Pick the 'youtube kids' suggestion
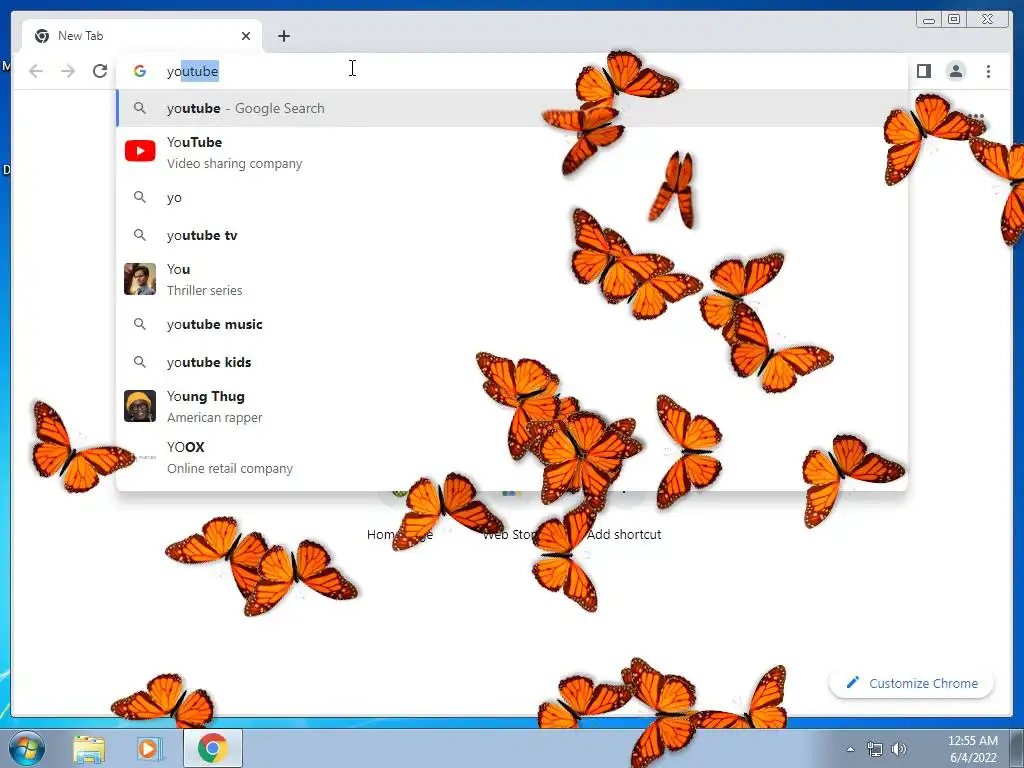The height and width of the screenshot is (768, 1024). [513, 362]
